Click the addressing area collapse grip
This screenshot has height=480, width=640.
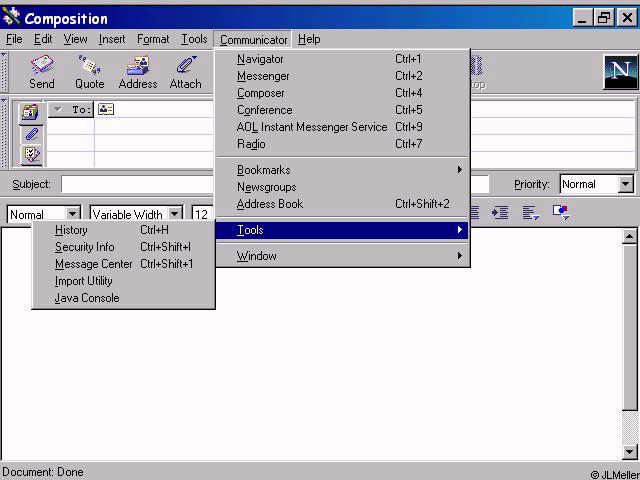(4, 133)
